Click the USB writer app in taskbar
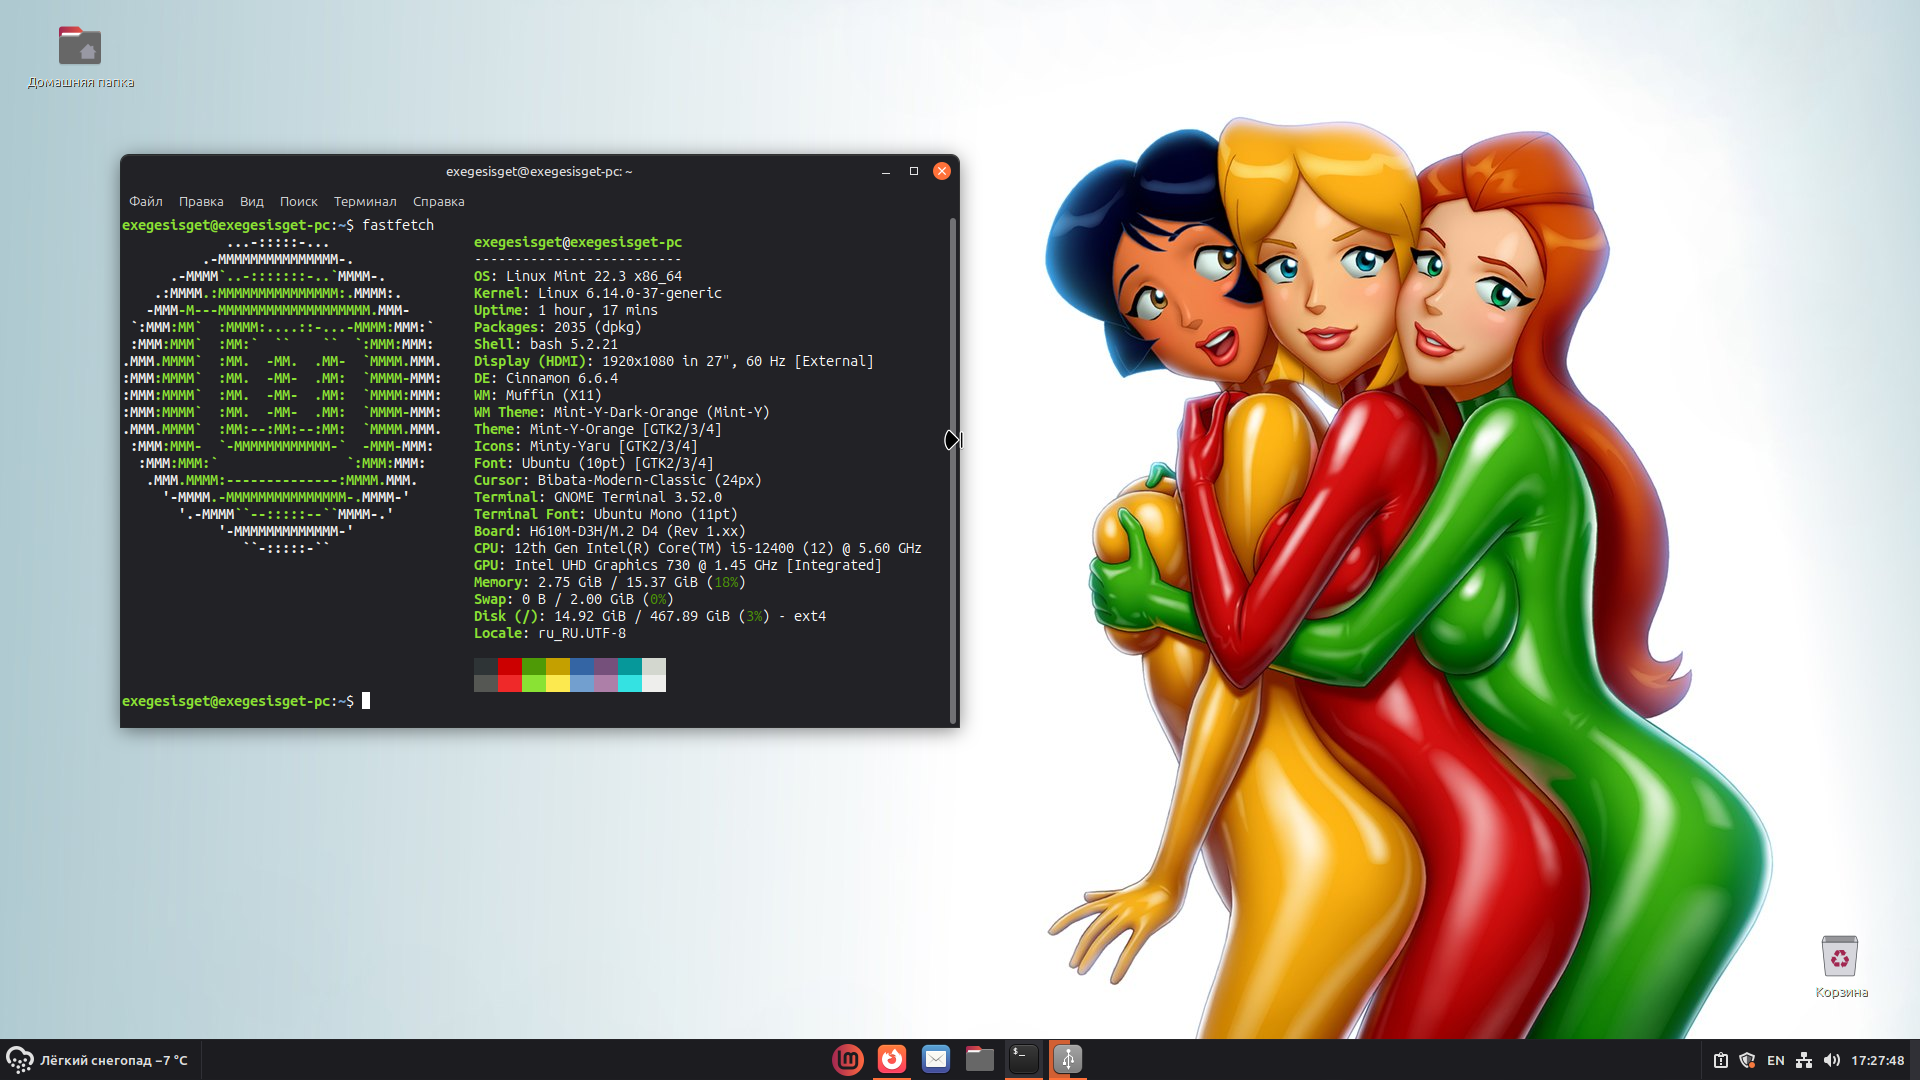The height and width of the screenshot is (1080, 1920). pyautogui.click(x=1067, y=1059)
